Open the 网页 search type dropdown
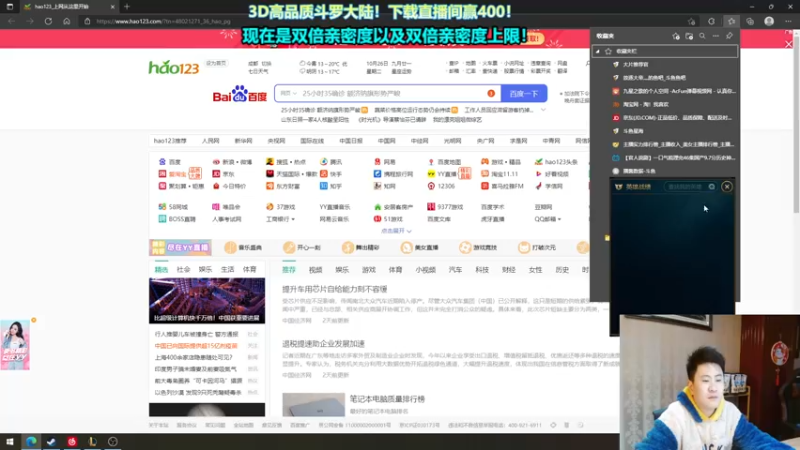This screenshot has height=450, width=800. click(x=288, y=93)
